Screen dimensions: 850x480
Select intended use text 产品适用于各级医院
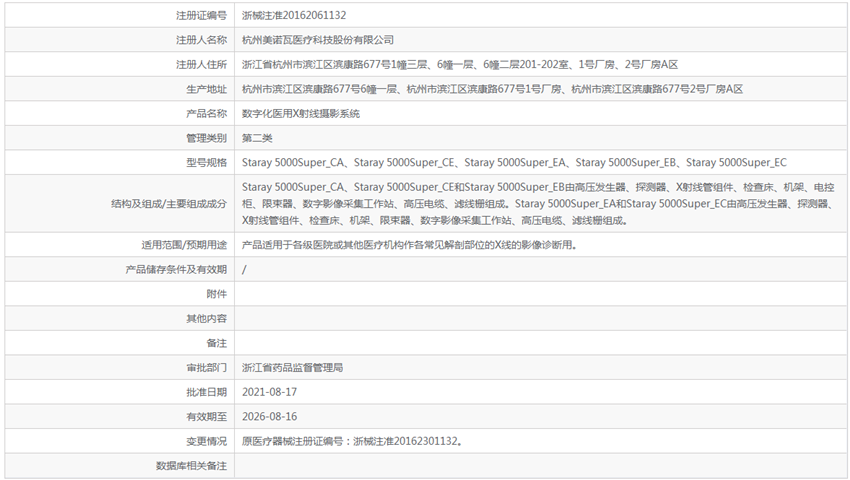click(x=409, y=245)
